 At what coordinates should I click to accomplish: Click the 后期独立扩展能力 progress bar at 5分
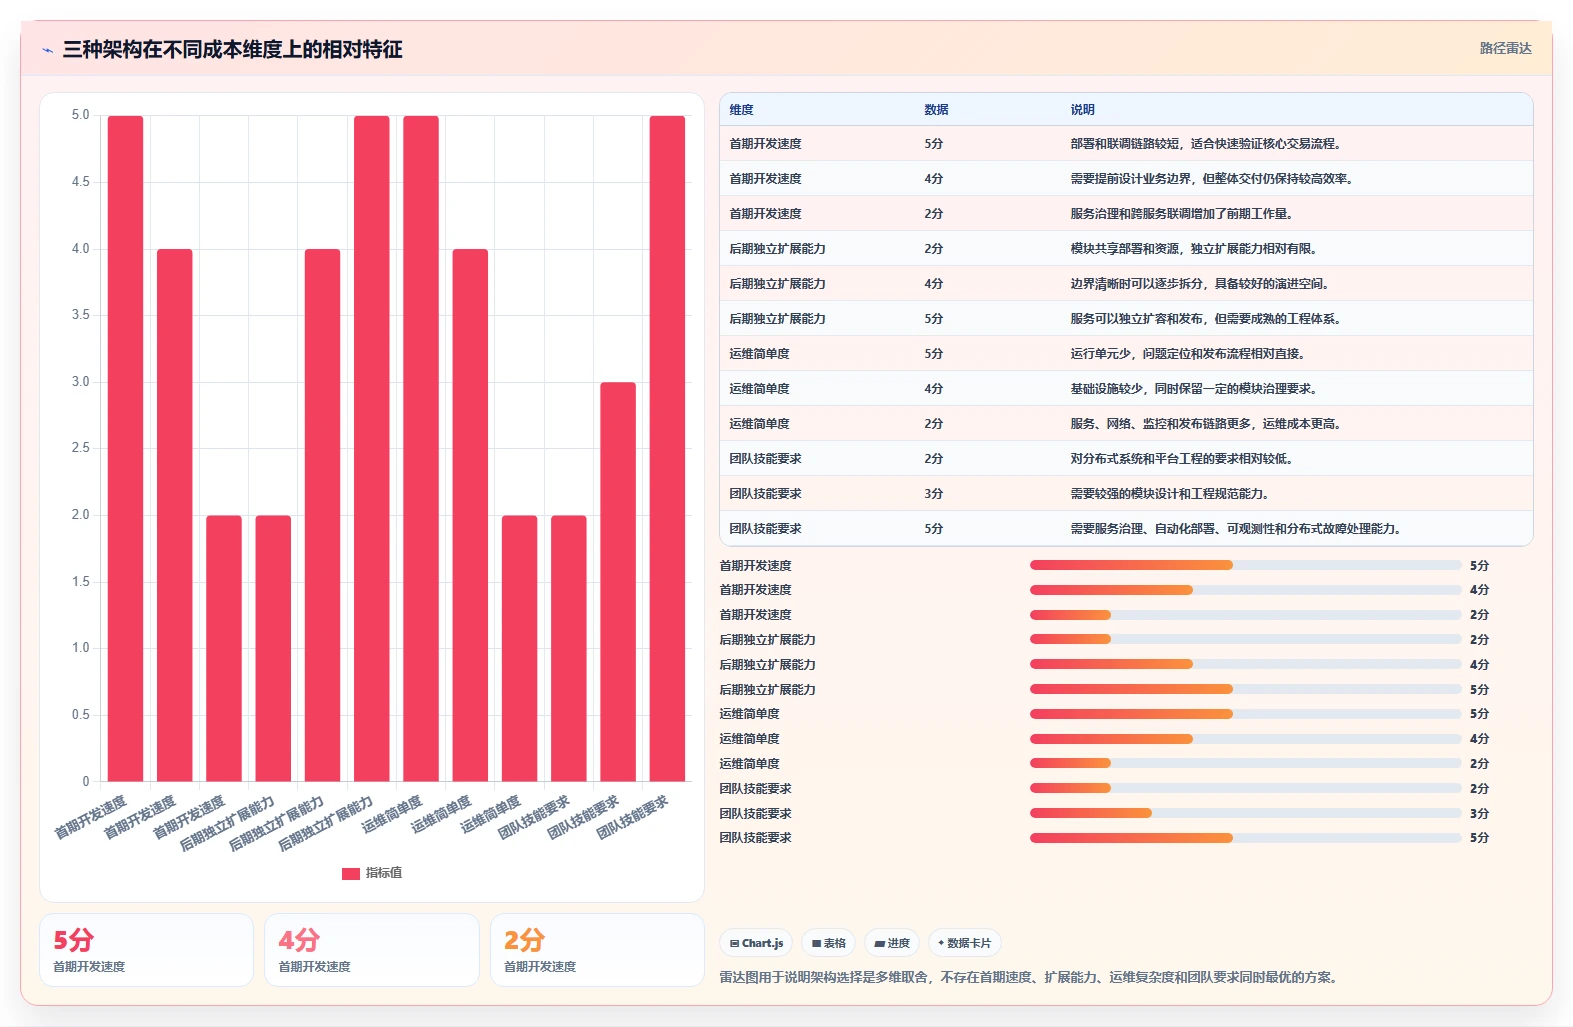[1246, 689]
